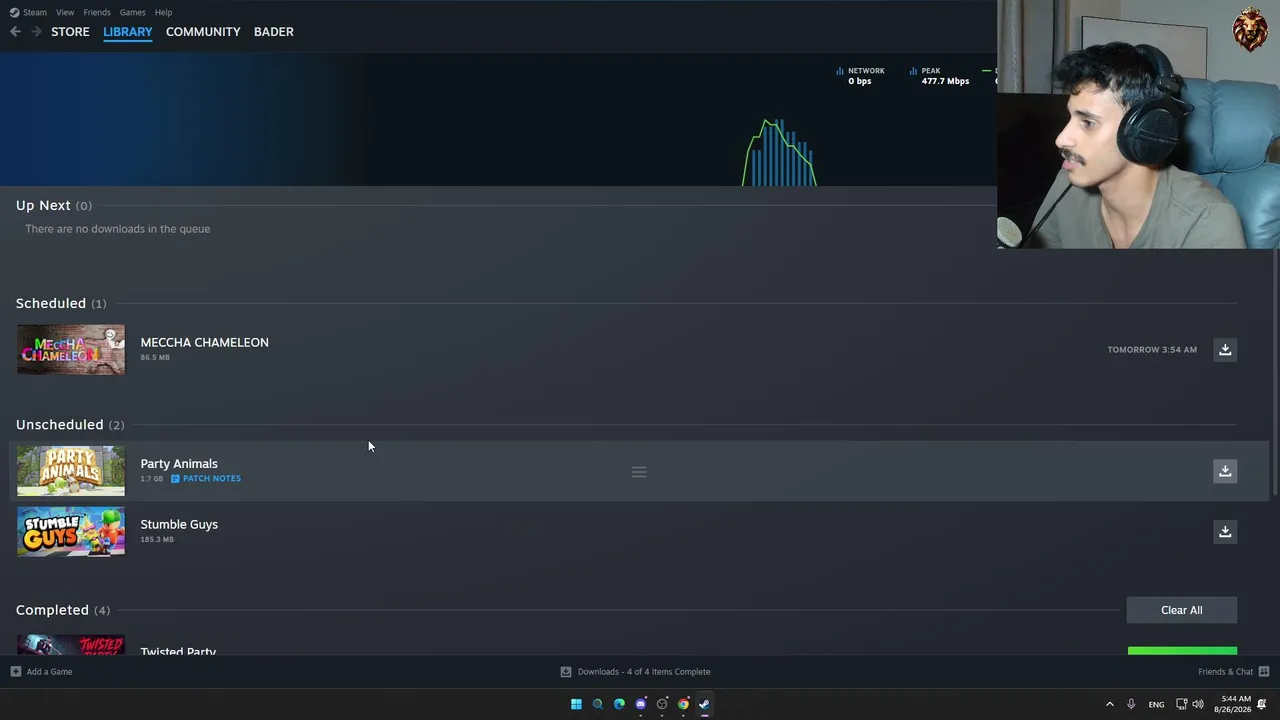Click the ENG language indicator
1280x720 pixels.
[x=1156, y=704]
